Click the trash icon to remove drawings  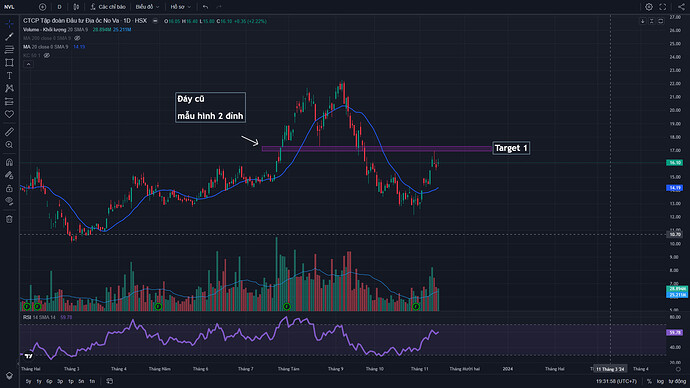[x=9, y=219]
